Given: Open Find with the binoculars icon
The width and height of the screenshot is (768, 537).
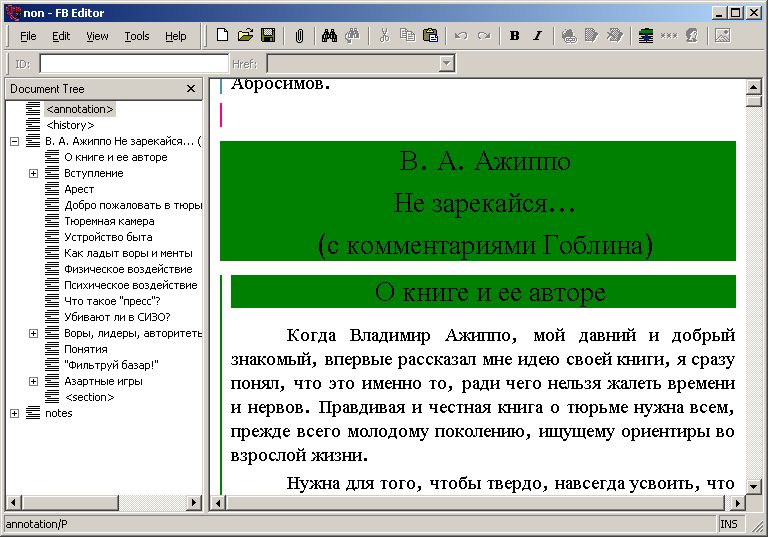Looking at the screenshot, I should pos(329,35).
